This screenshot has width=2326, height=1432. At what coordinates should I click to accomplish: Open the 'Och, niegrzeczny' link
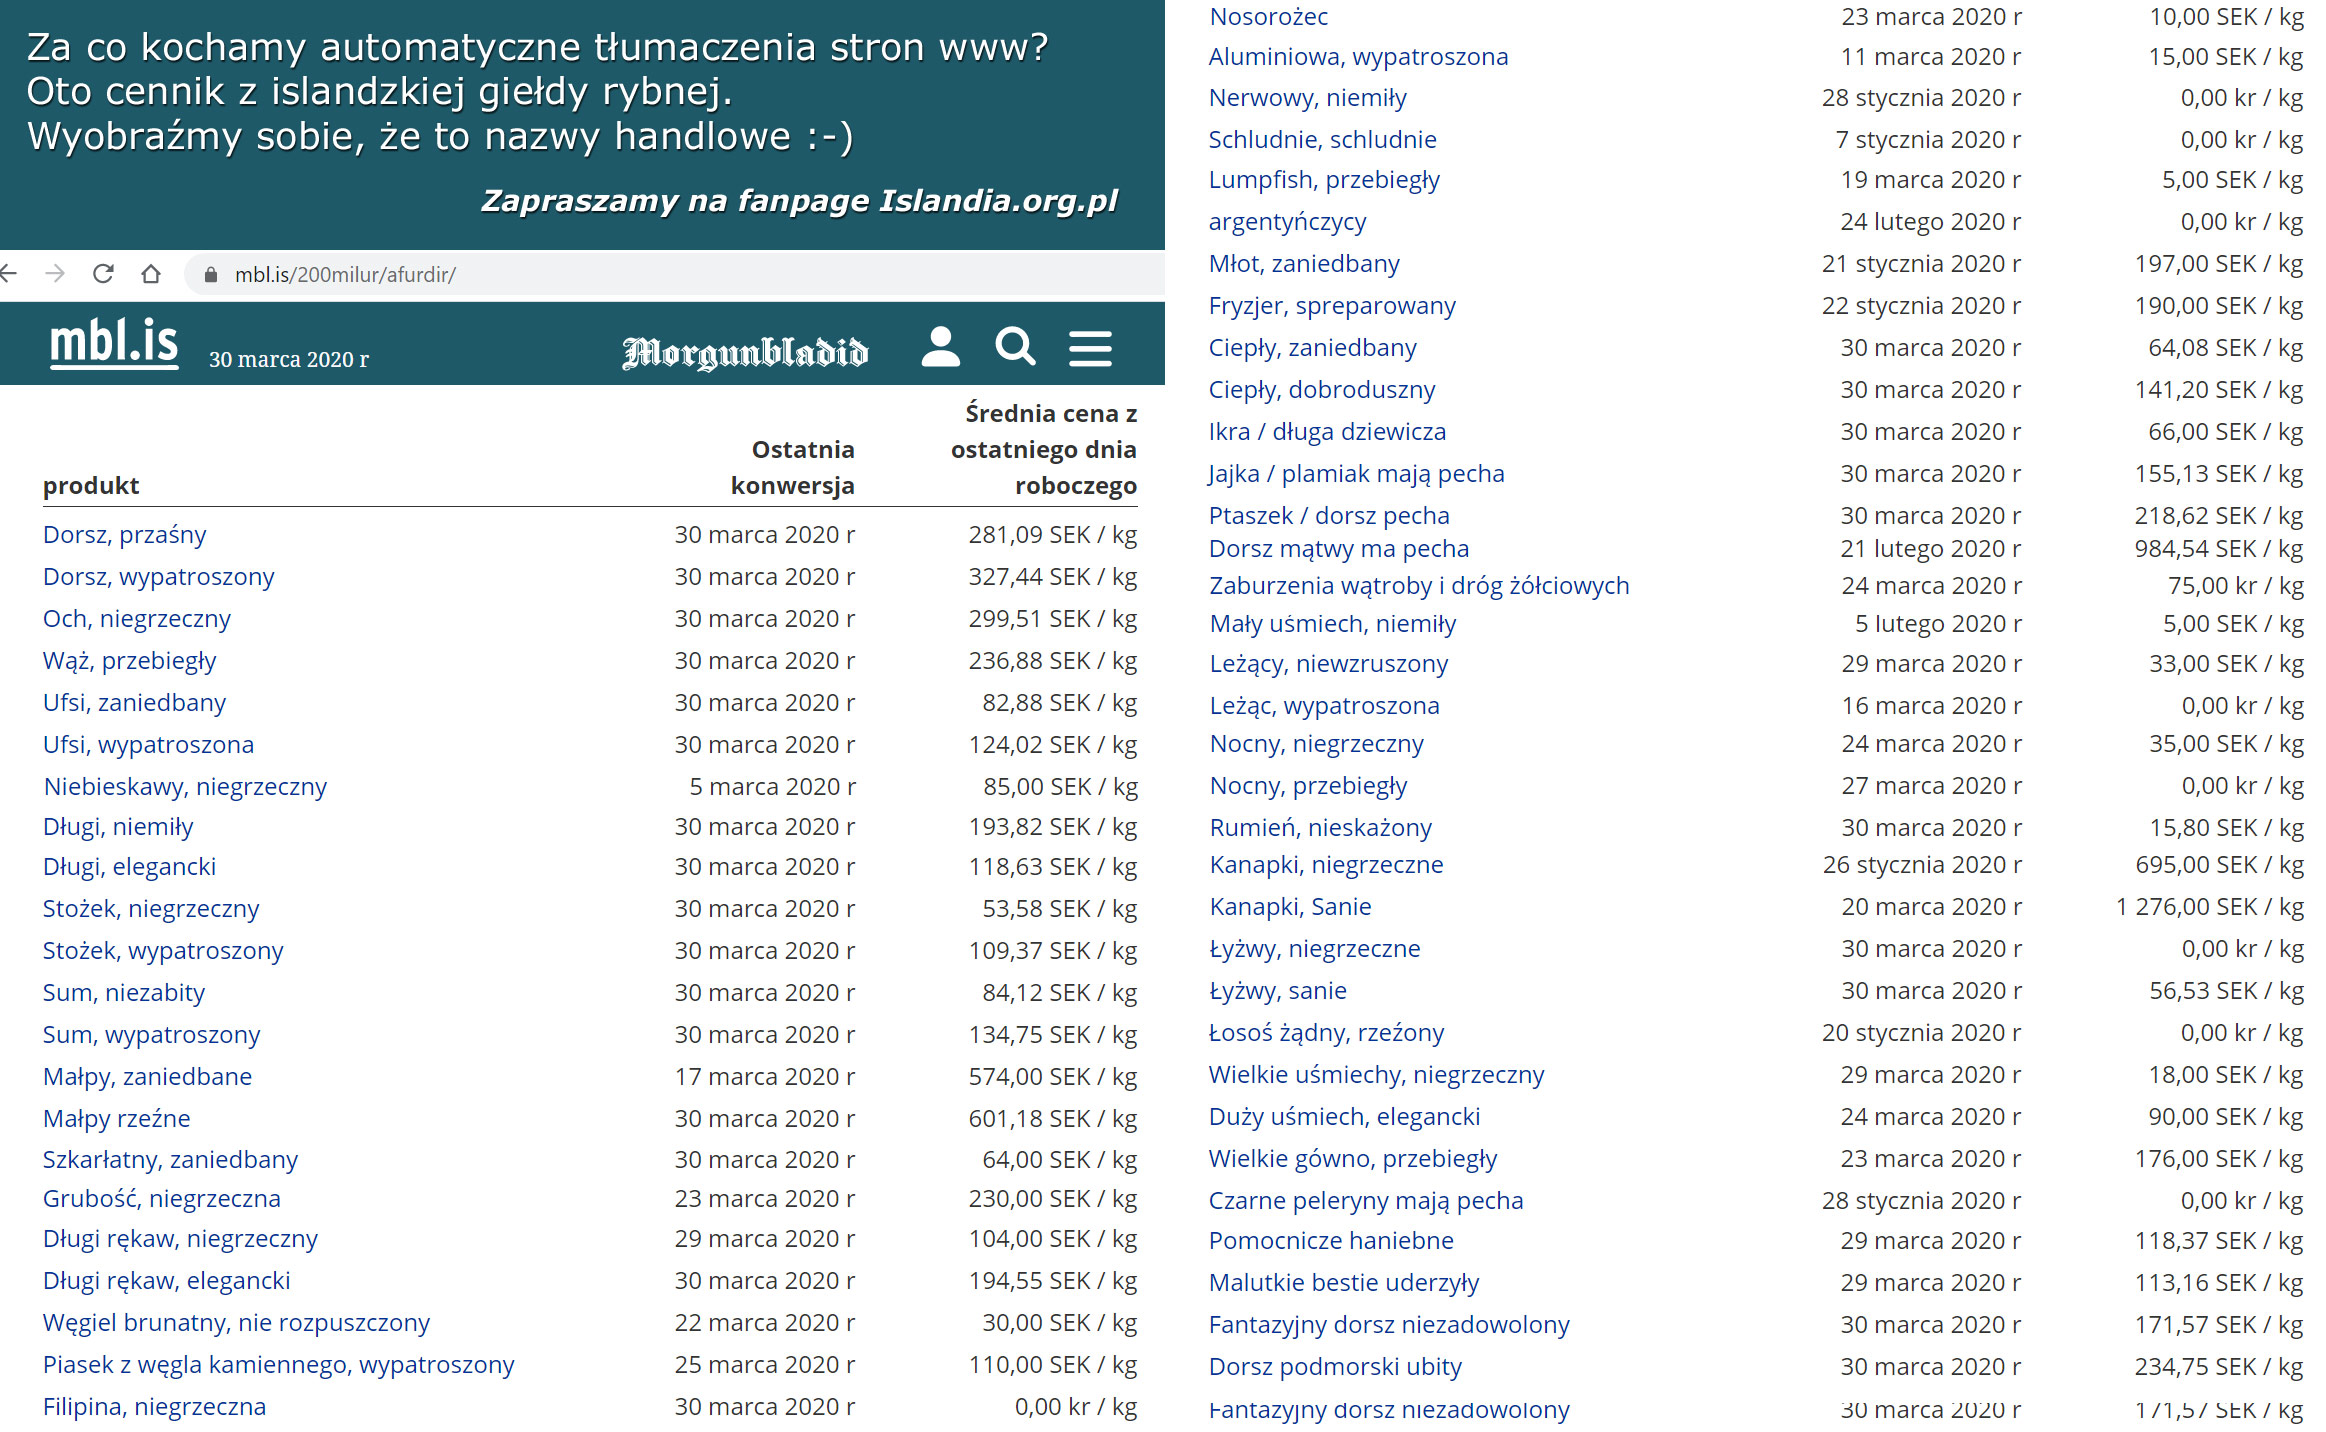pyautogui.click(x=136, y=619)
